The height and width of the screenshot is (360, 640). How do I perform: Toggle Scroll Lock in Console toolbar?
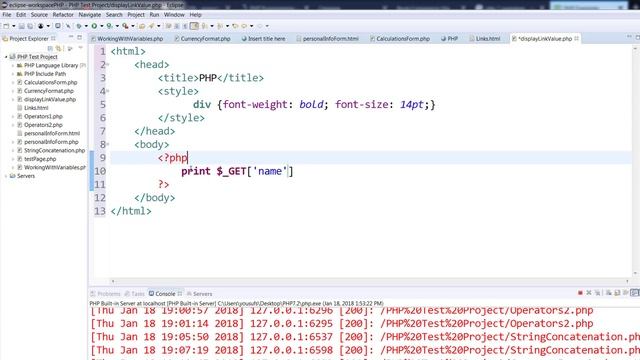(x=617, y=293)
